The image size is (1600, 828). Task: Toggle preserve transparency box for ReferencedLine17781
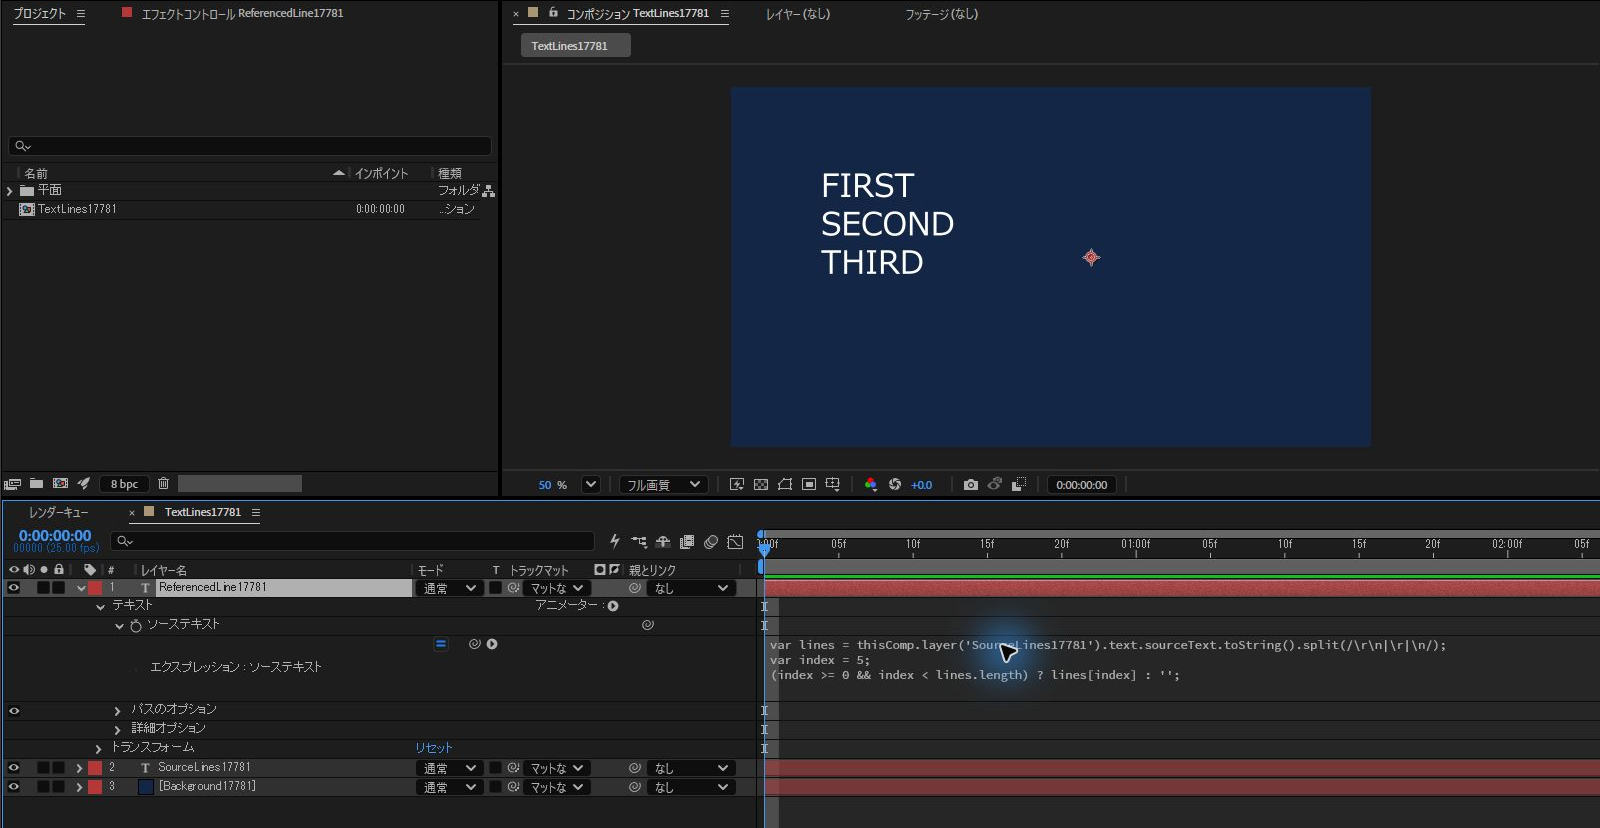495,588
